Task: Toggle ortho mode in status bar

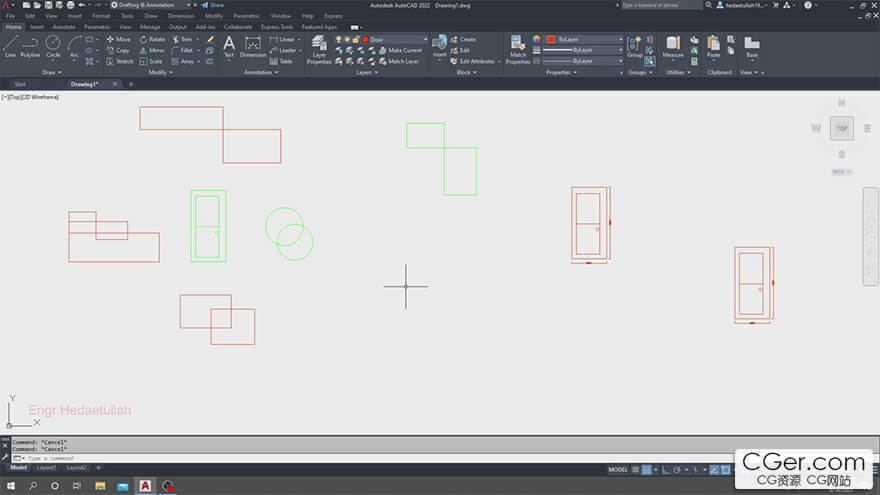Action: 666,470
